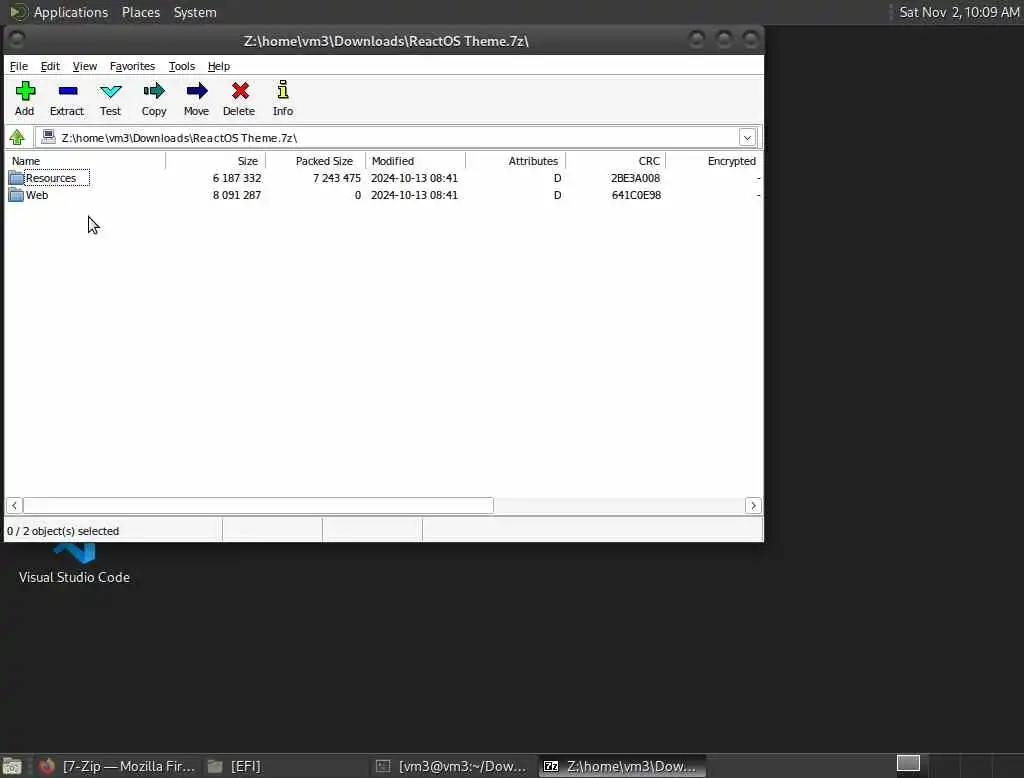The height and width of the screenshot is (778, 1024).
Task: Click the red Delete icon
Action: tap(240, 91)
